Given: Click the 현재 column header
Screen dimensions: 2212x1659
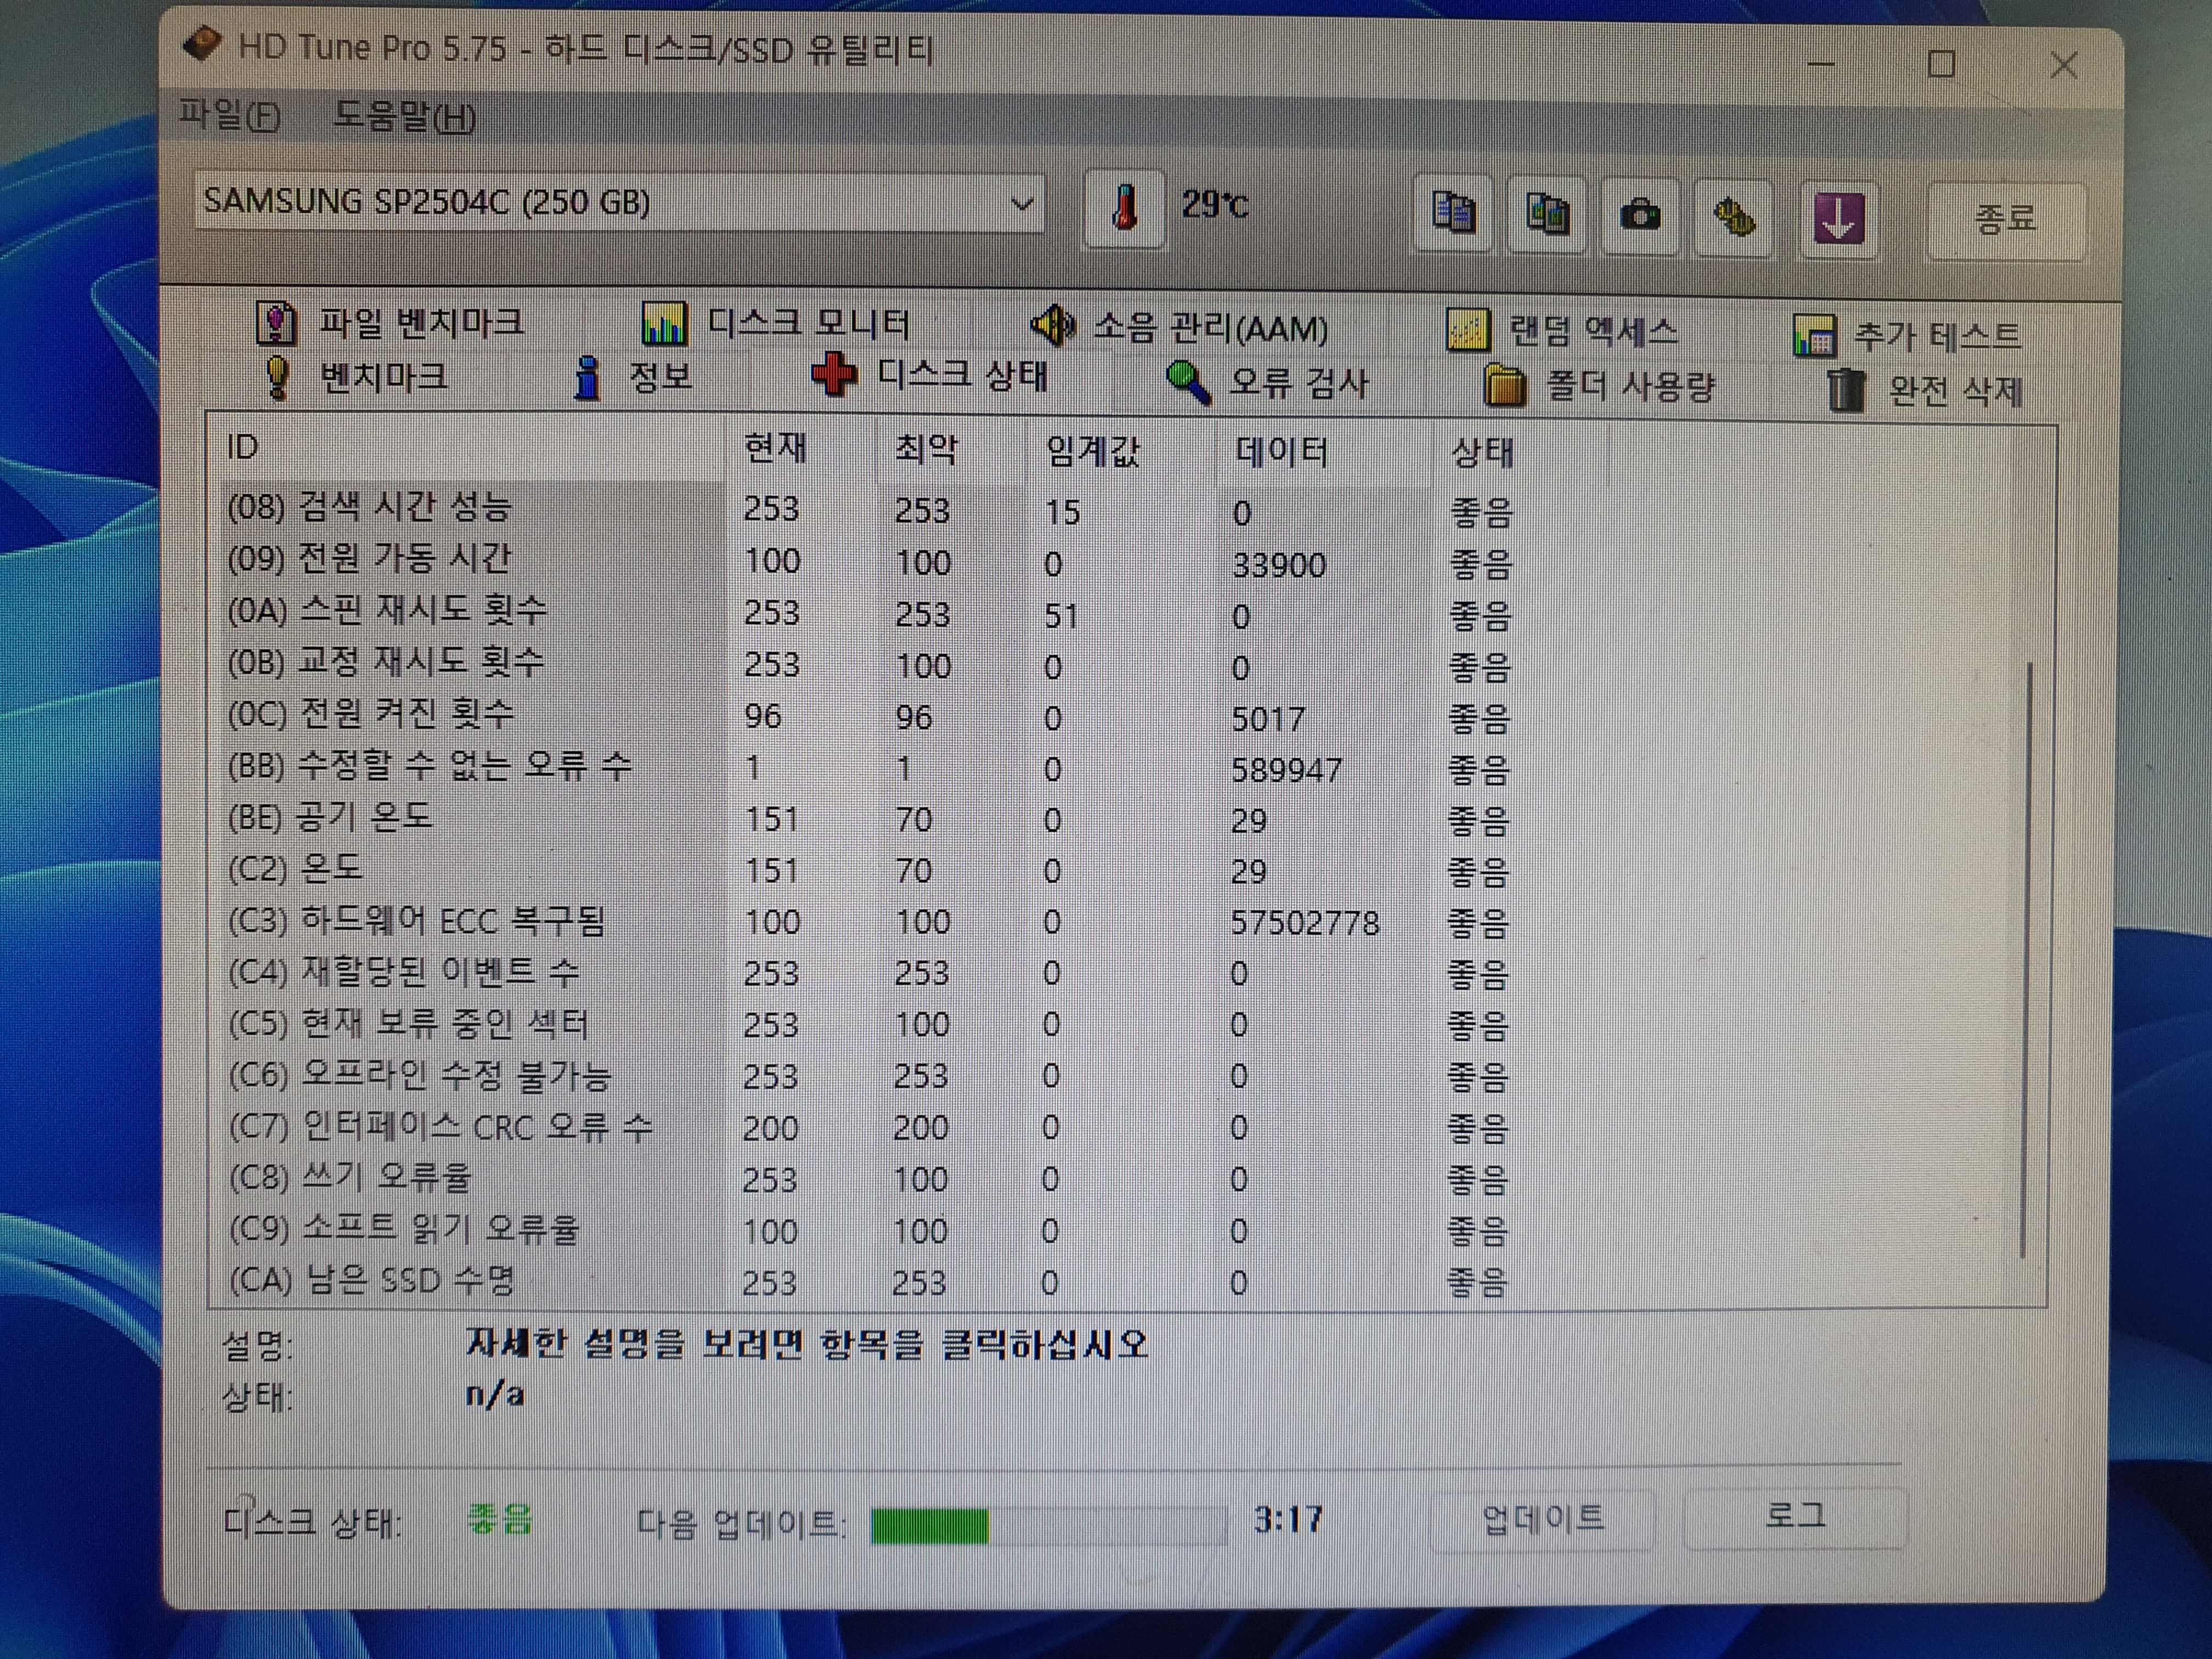Looking at the screenshot, I should (x=801, y=448).
